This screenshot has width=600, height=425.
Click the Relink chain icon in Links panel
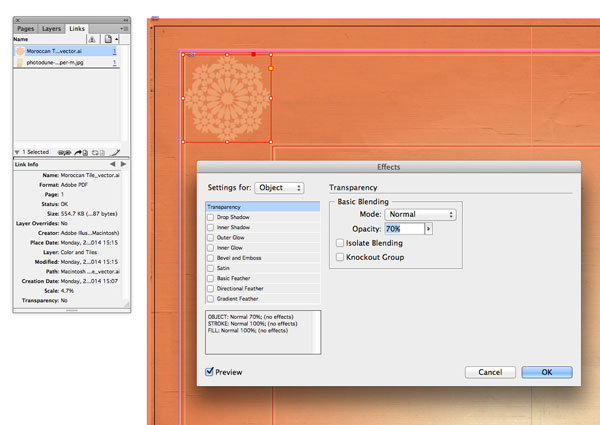[64, 153]
